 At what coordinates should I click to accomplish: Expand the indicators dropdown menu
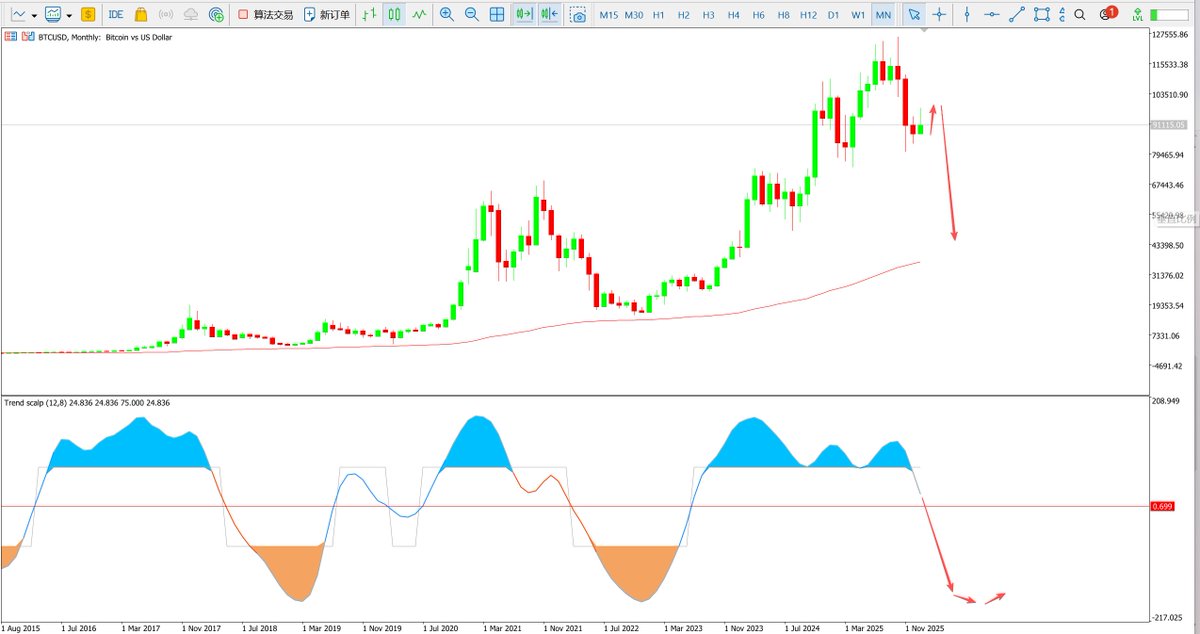[70, 14]
